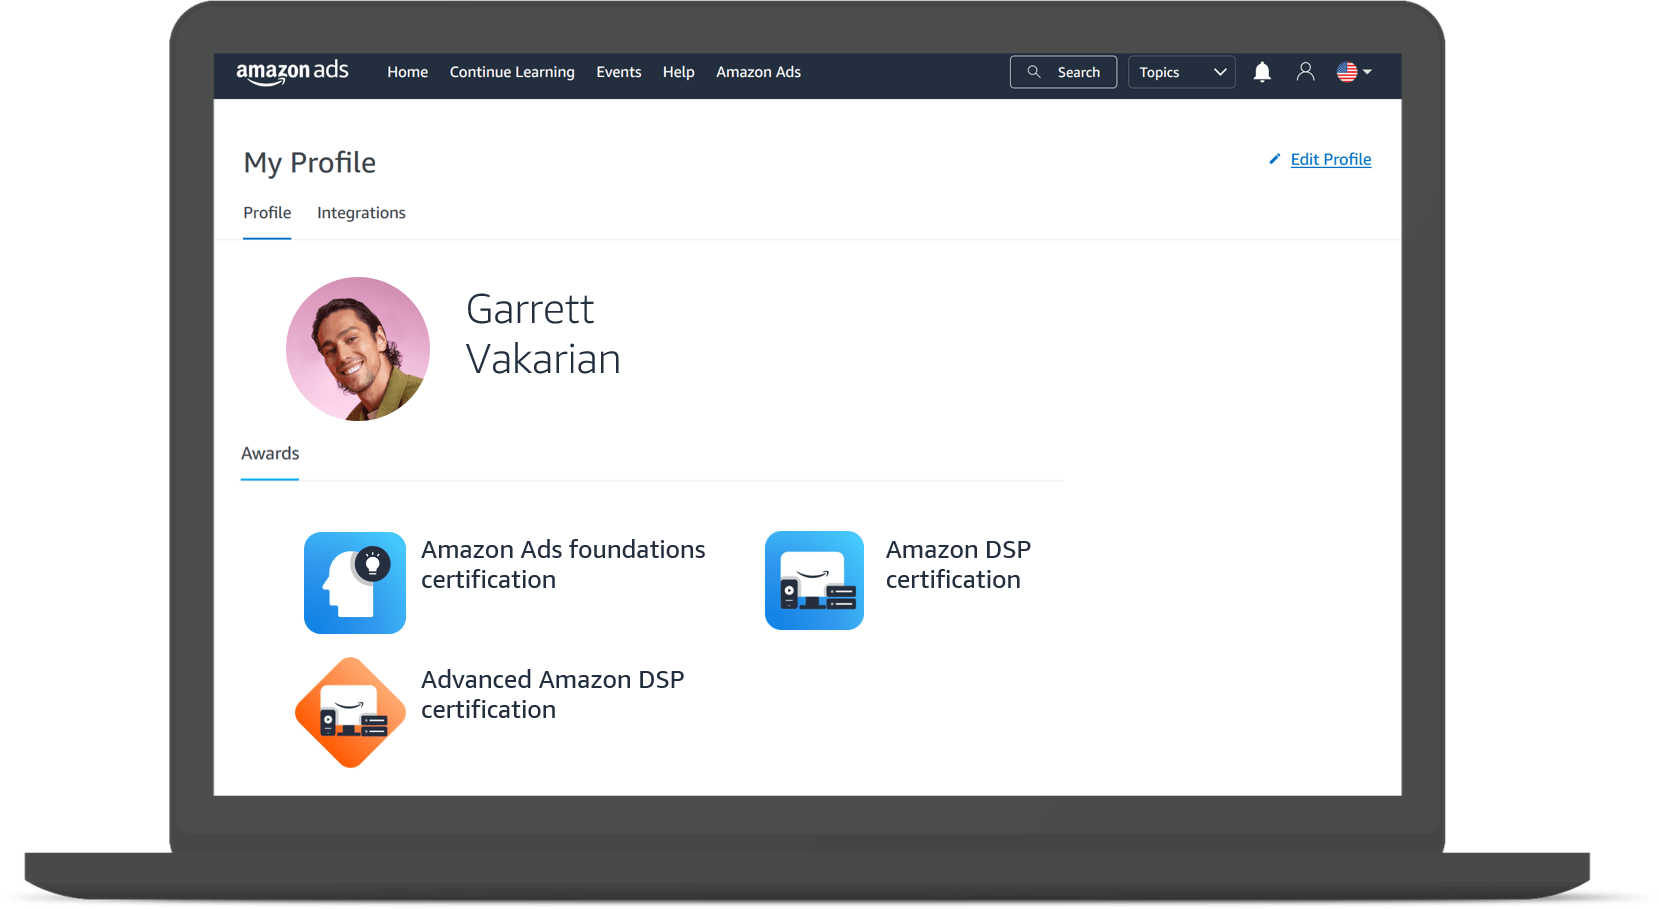Screen dimensions: 1659x909
Task: Click the Amazon DSP certification title
Action: tap(958, 565)
